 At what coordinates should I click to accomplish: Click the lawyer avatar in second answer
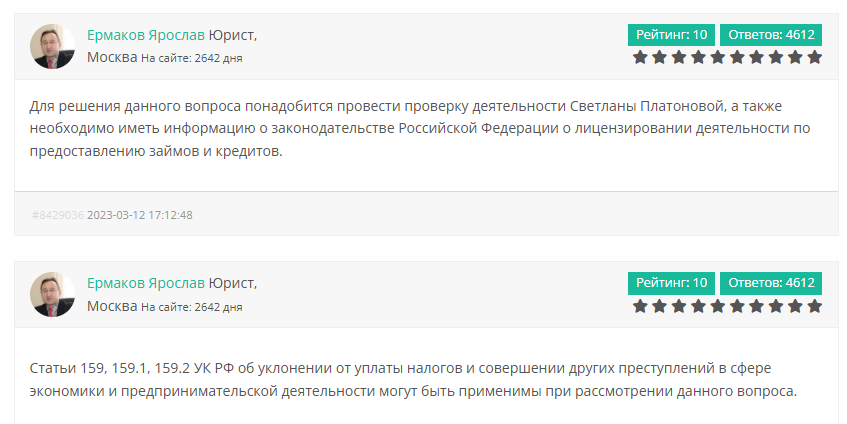[x=52, y=294]
